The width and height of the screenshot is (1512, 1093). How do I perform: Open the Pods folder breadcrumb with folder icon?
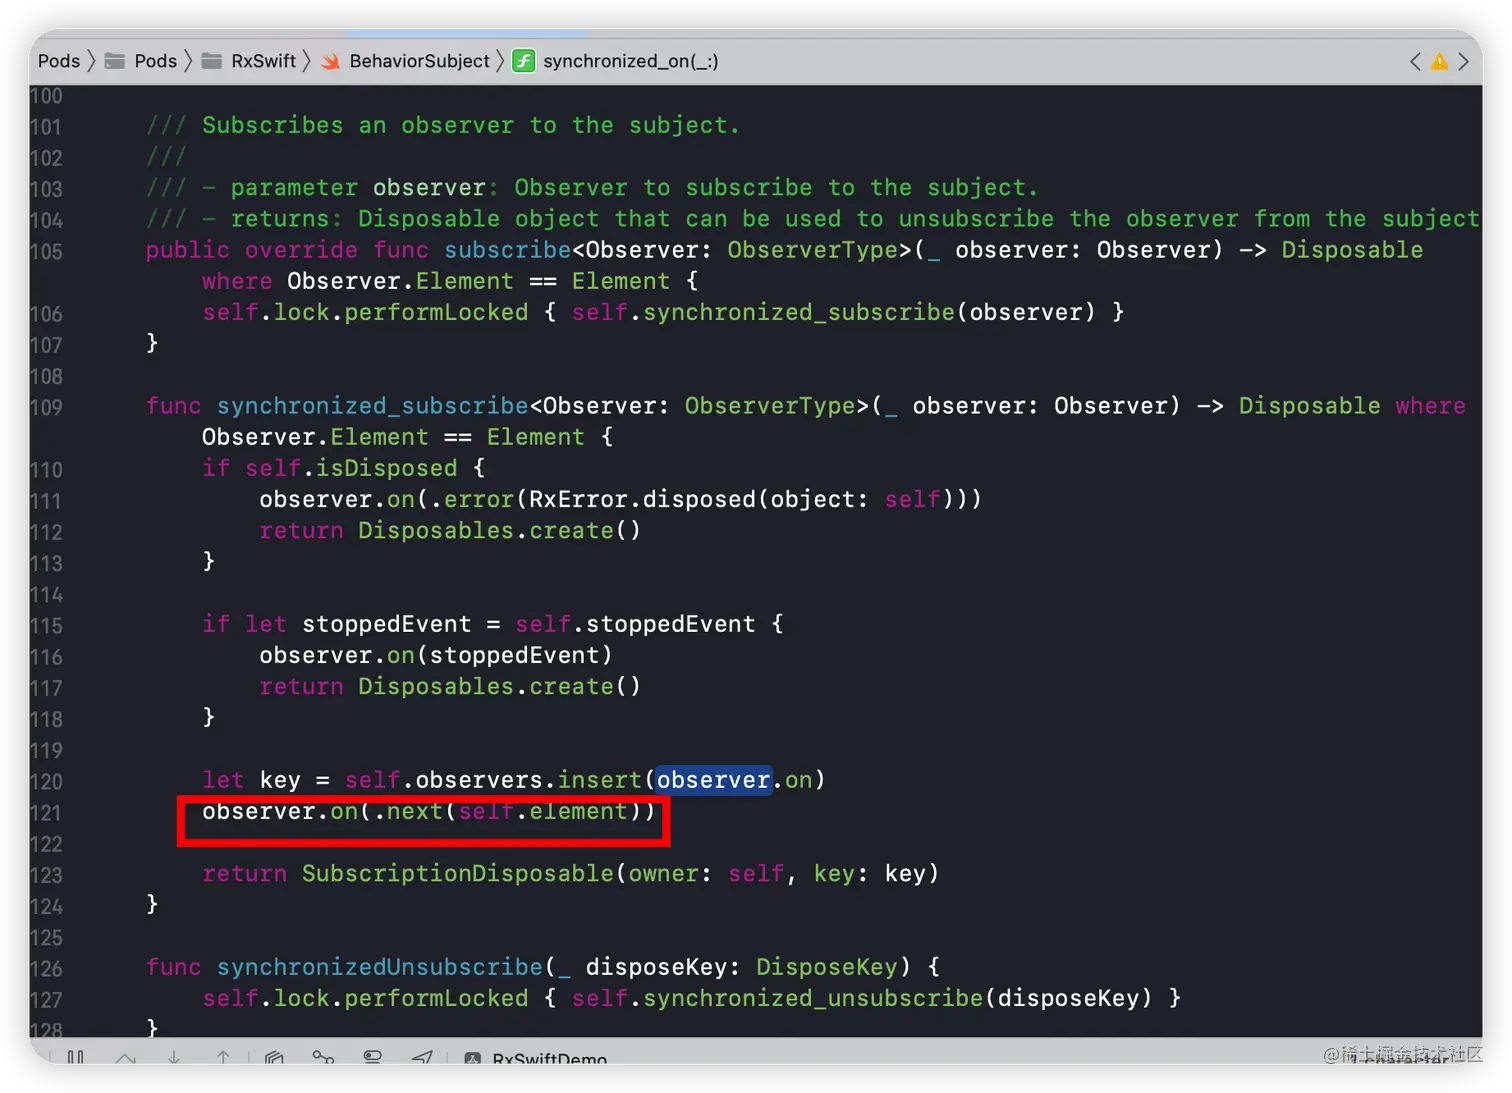click(141, 61)
